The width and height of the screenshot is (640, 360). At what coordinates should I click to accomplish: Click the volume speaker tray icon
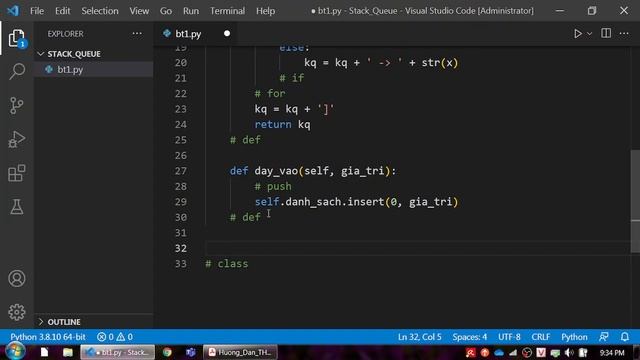point(569,352)
